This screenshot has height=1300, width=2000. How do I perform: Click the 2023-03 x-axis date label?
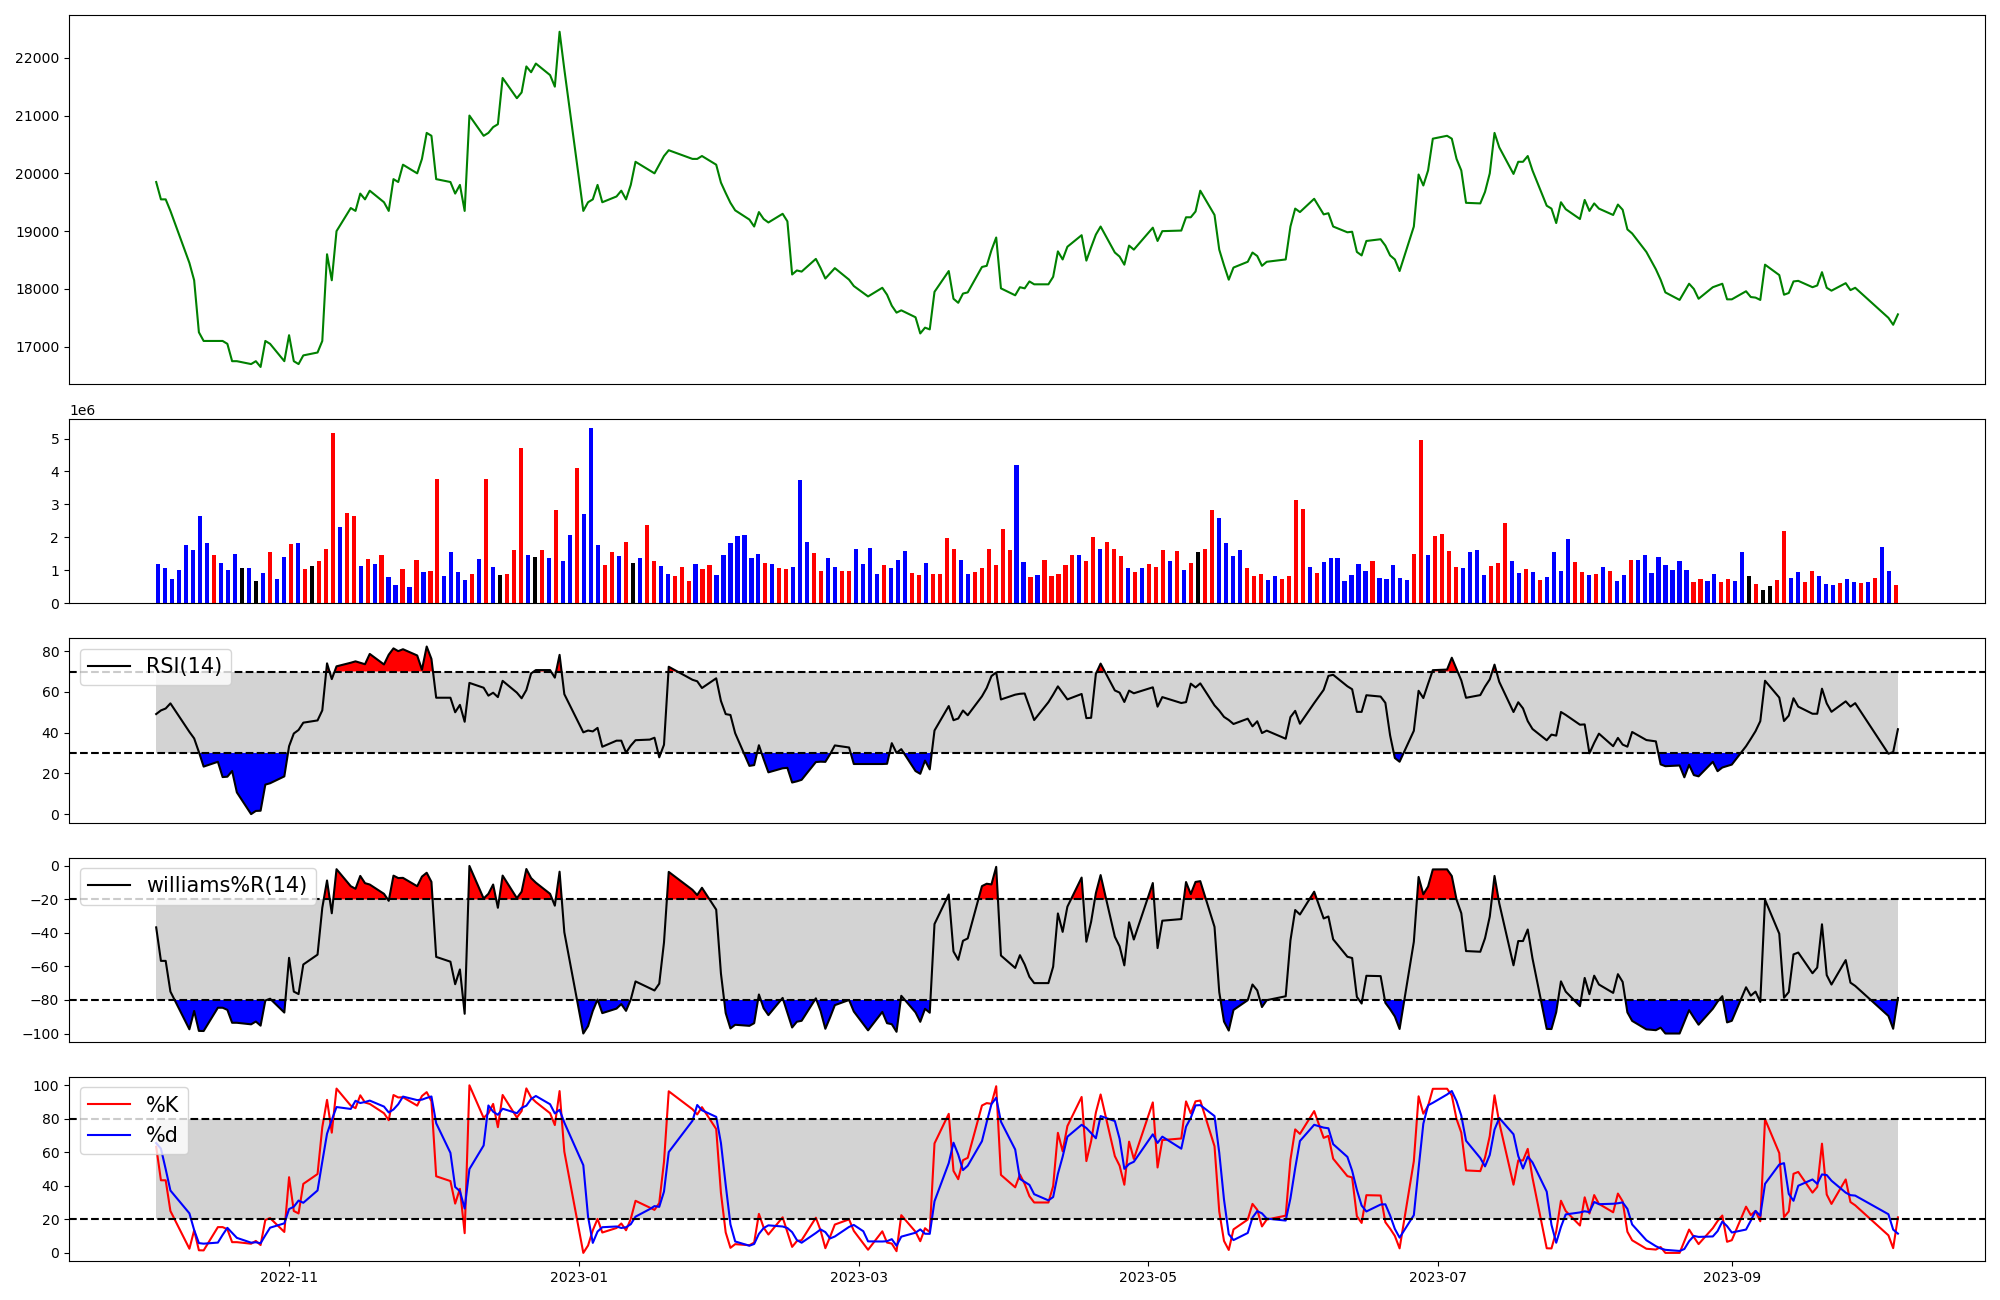click(x=859, y=1277)
